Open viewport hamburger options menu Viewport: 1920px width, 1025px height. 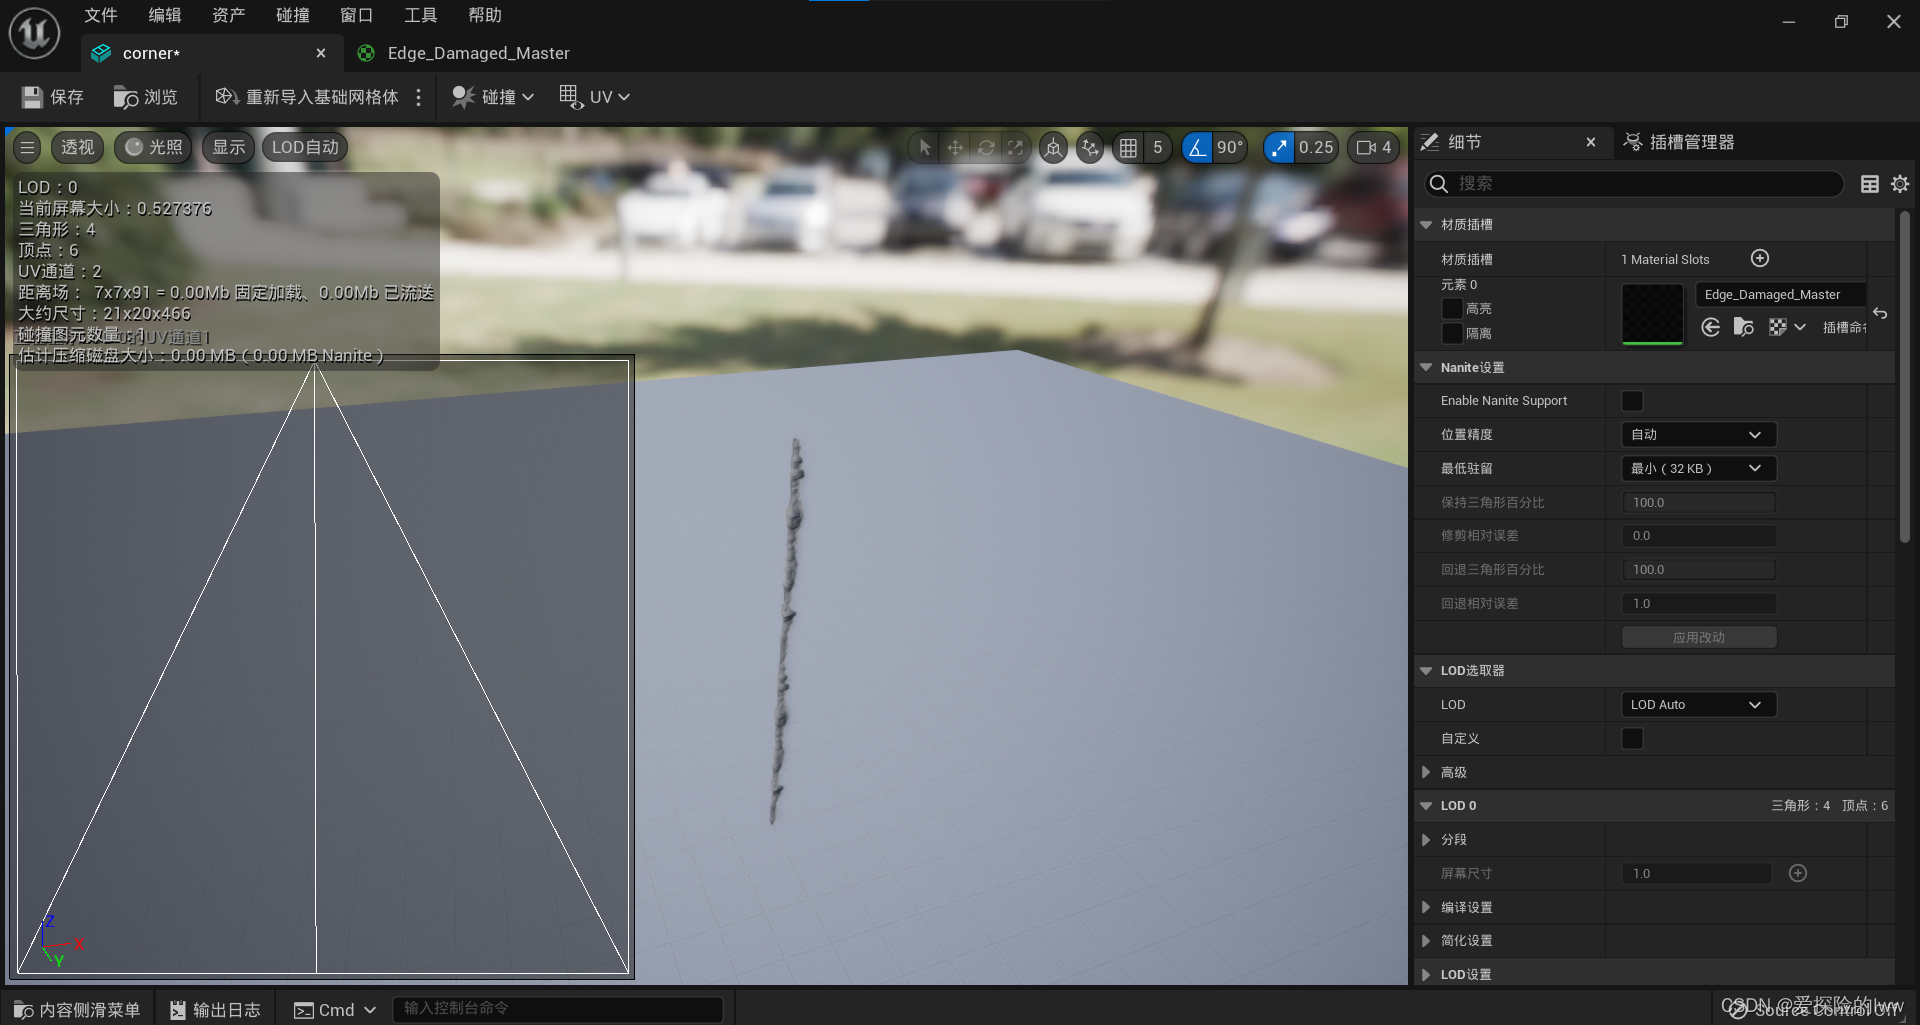point(28,148)
